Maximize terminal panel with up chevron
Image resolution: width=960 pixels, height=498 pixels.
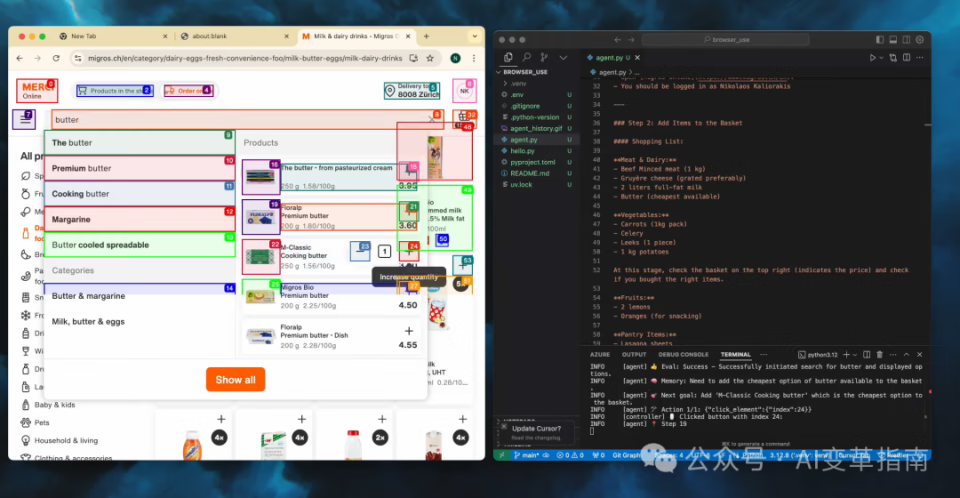[x=906, y=355]
